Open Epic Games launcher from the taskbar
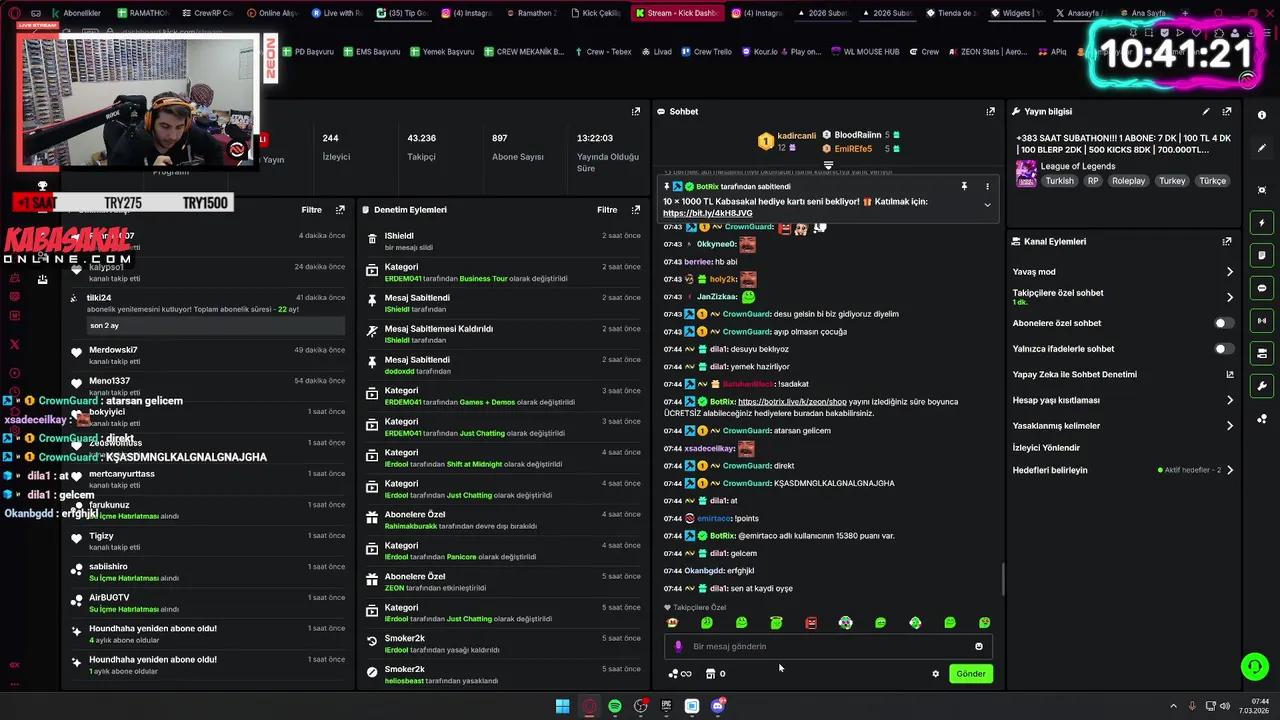 [666, 706]
